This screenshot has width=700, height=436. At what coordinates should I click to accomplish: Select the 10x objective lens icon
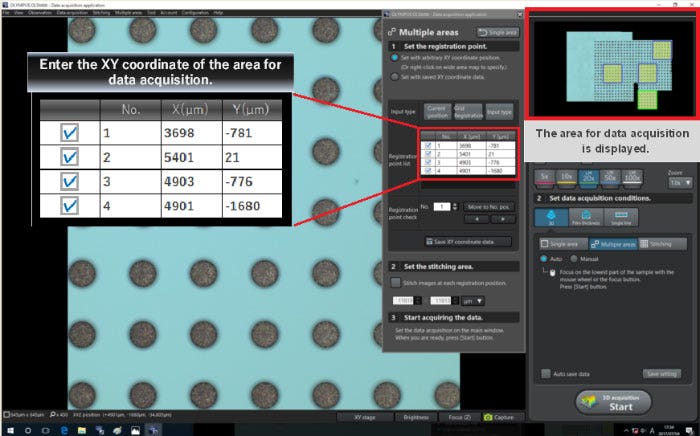[569, 176]
